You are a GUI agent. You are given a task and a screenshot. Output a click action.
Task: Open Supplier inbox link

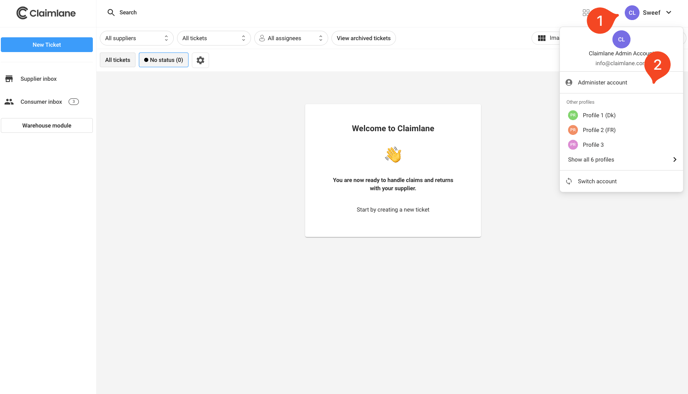pos(39,79)
